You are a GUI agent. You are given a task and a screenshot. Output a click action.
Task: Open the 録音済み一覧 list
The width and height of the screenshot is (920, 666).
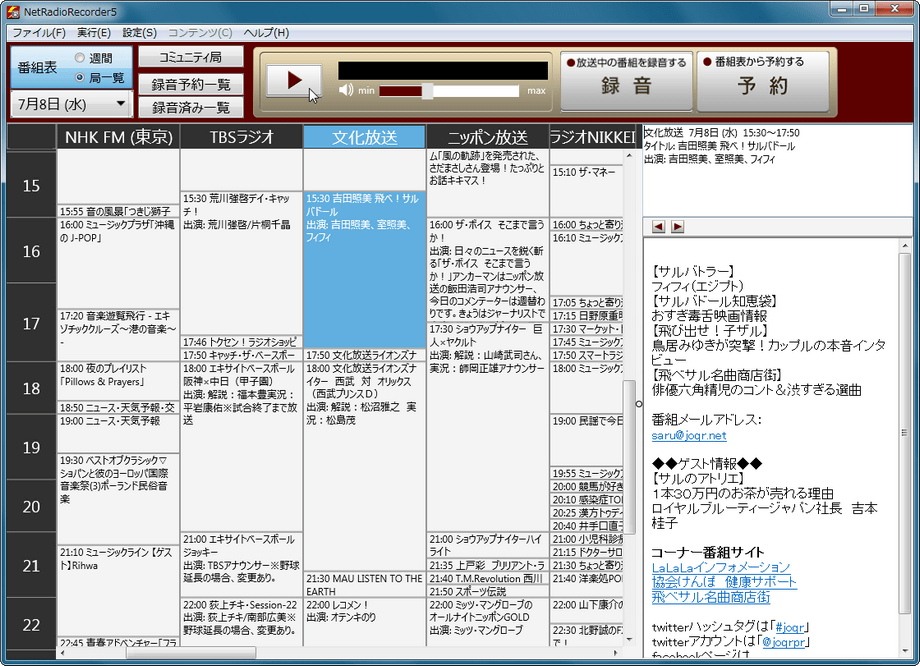point(191,107)
